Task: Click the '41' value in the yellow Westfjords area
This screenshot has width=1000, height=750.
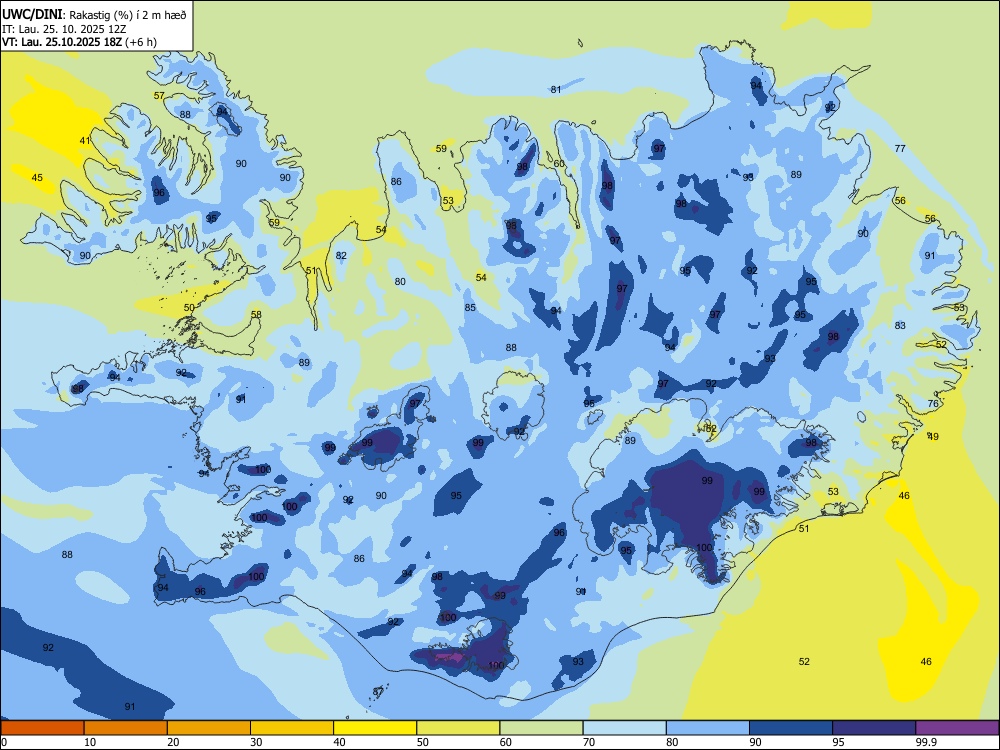Action: pyautogui.click(x=85, y=140)
